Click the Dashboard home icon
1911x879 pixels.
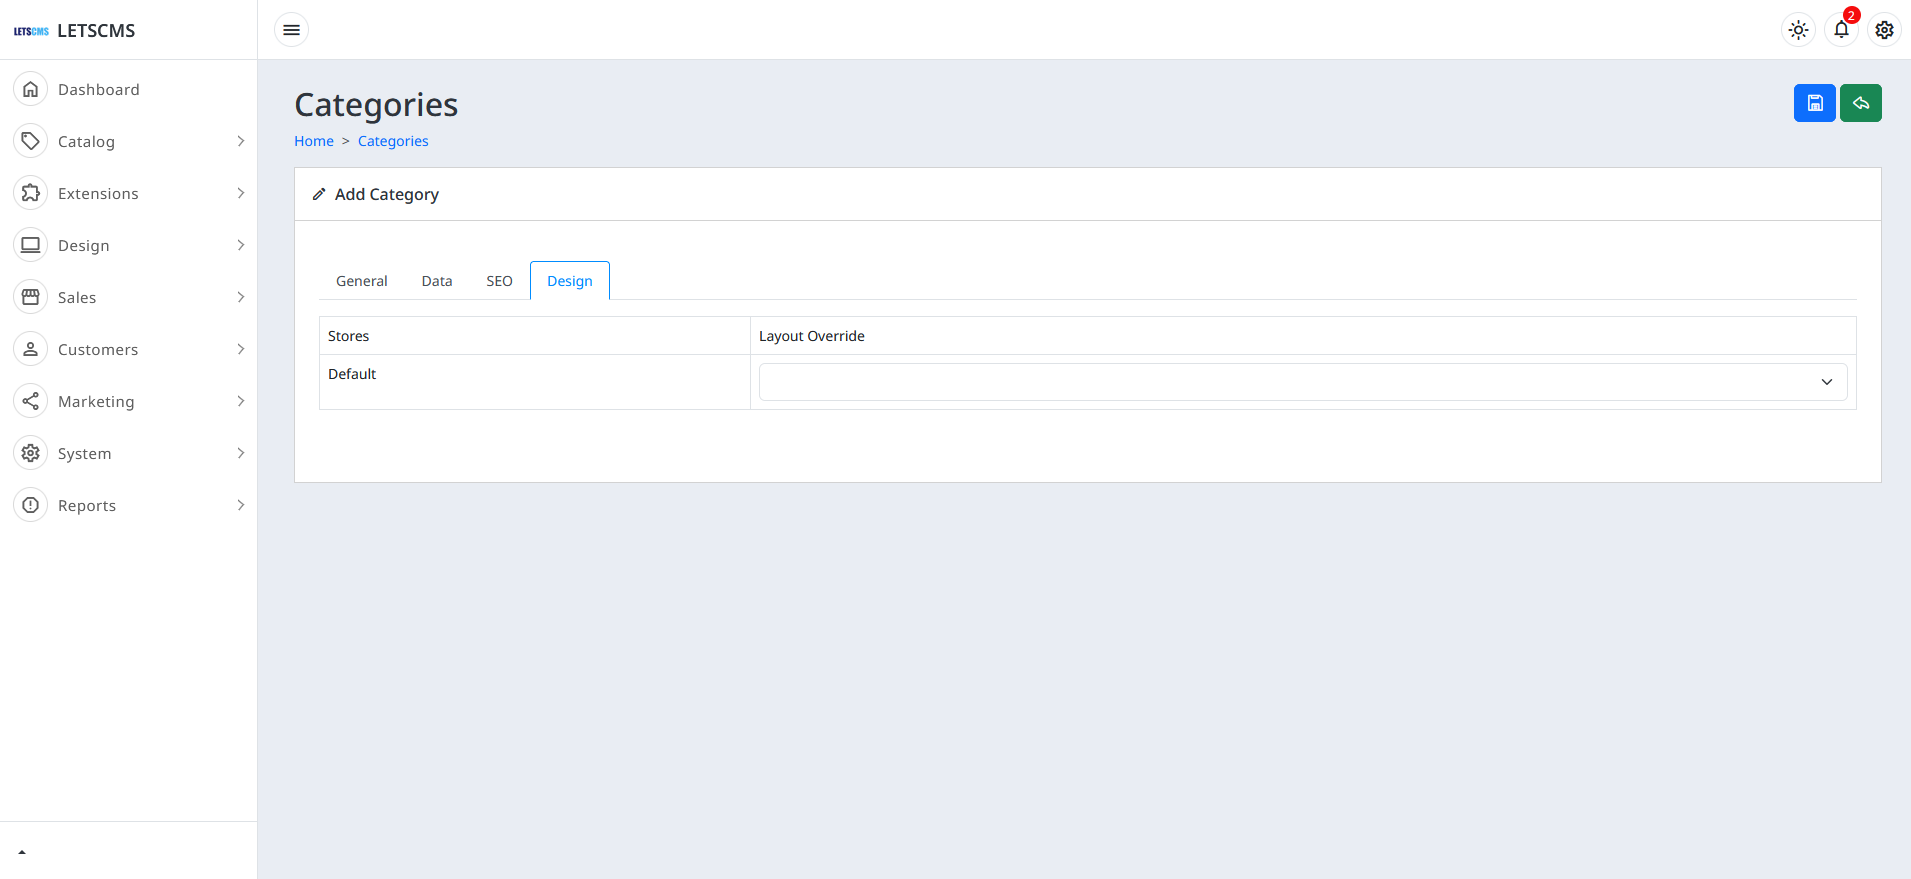[31, 89]
